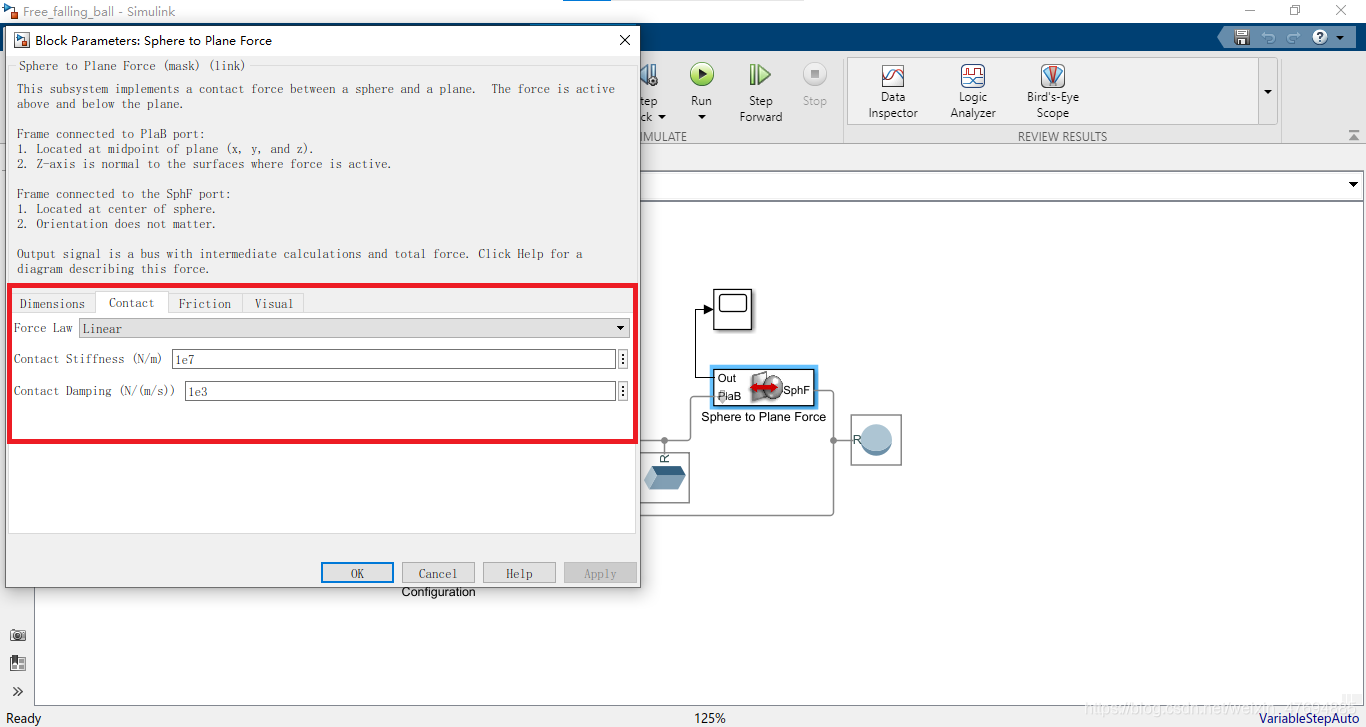Close the Block Parameters dialog
The image size is (1366, 727).
point(625,40)
